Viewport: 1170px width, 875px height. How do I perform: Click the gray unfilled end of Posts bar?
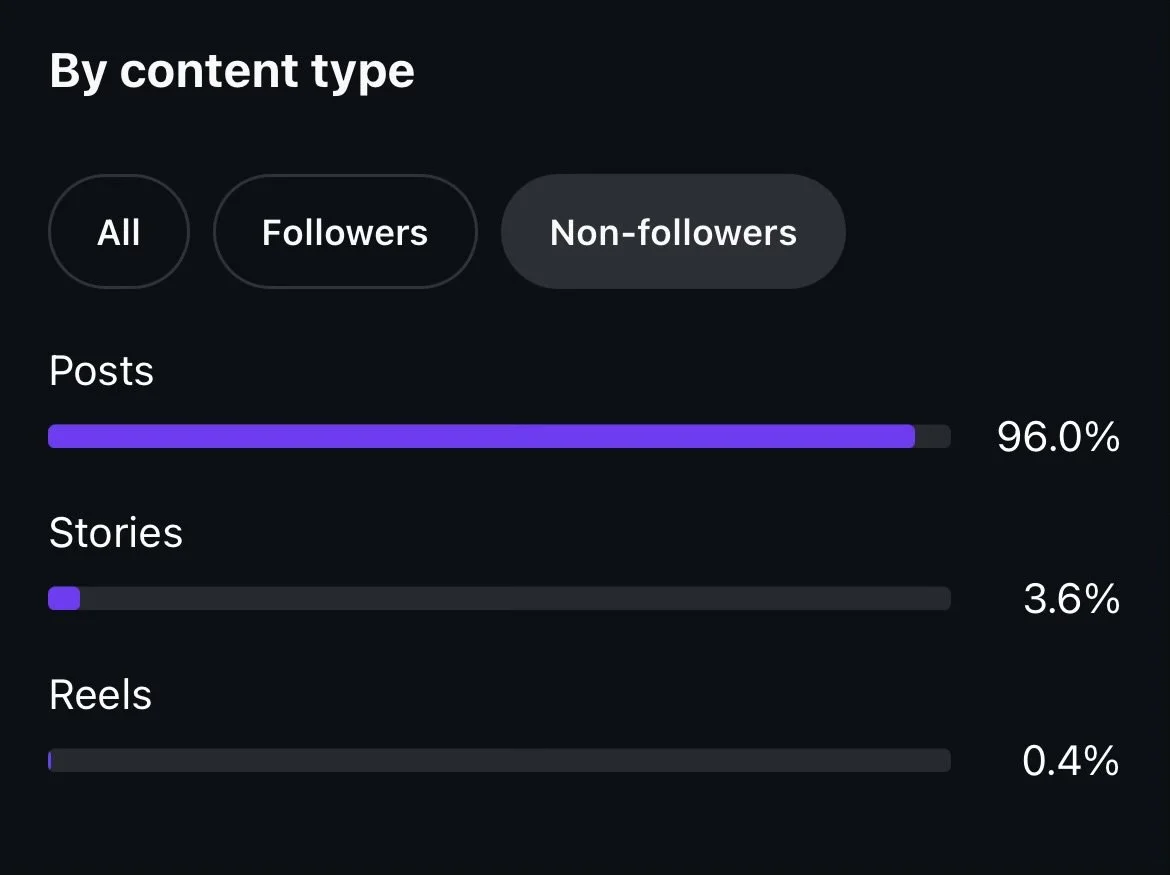(933, 436)
